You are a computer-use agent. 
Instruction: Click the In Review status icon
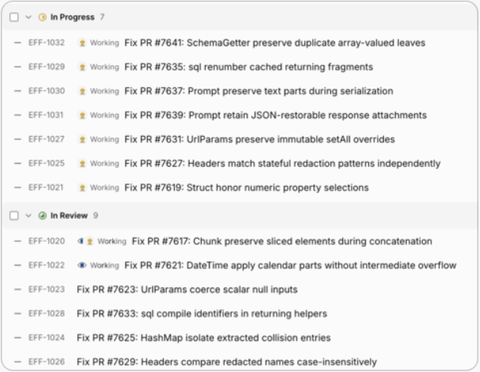(42, 216)
